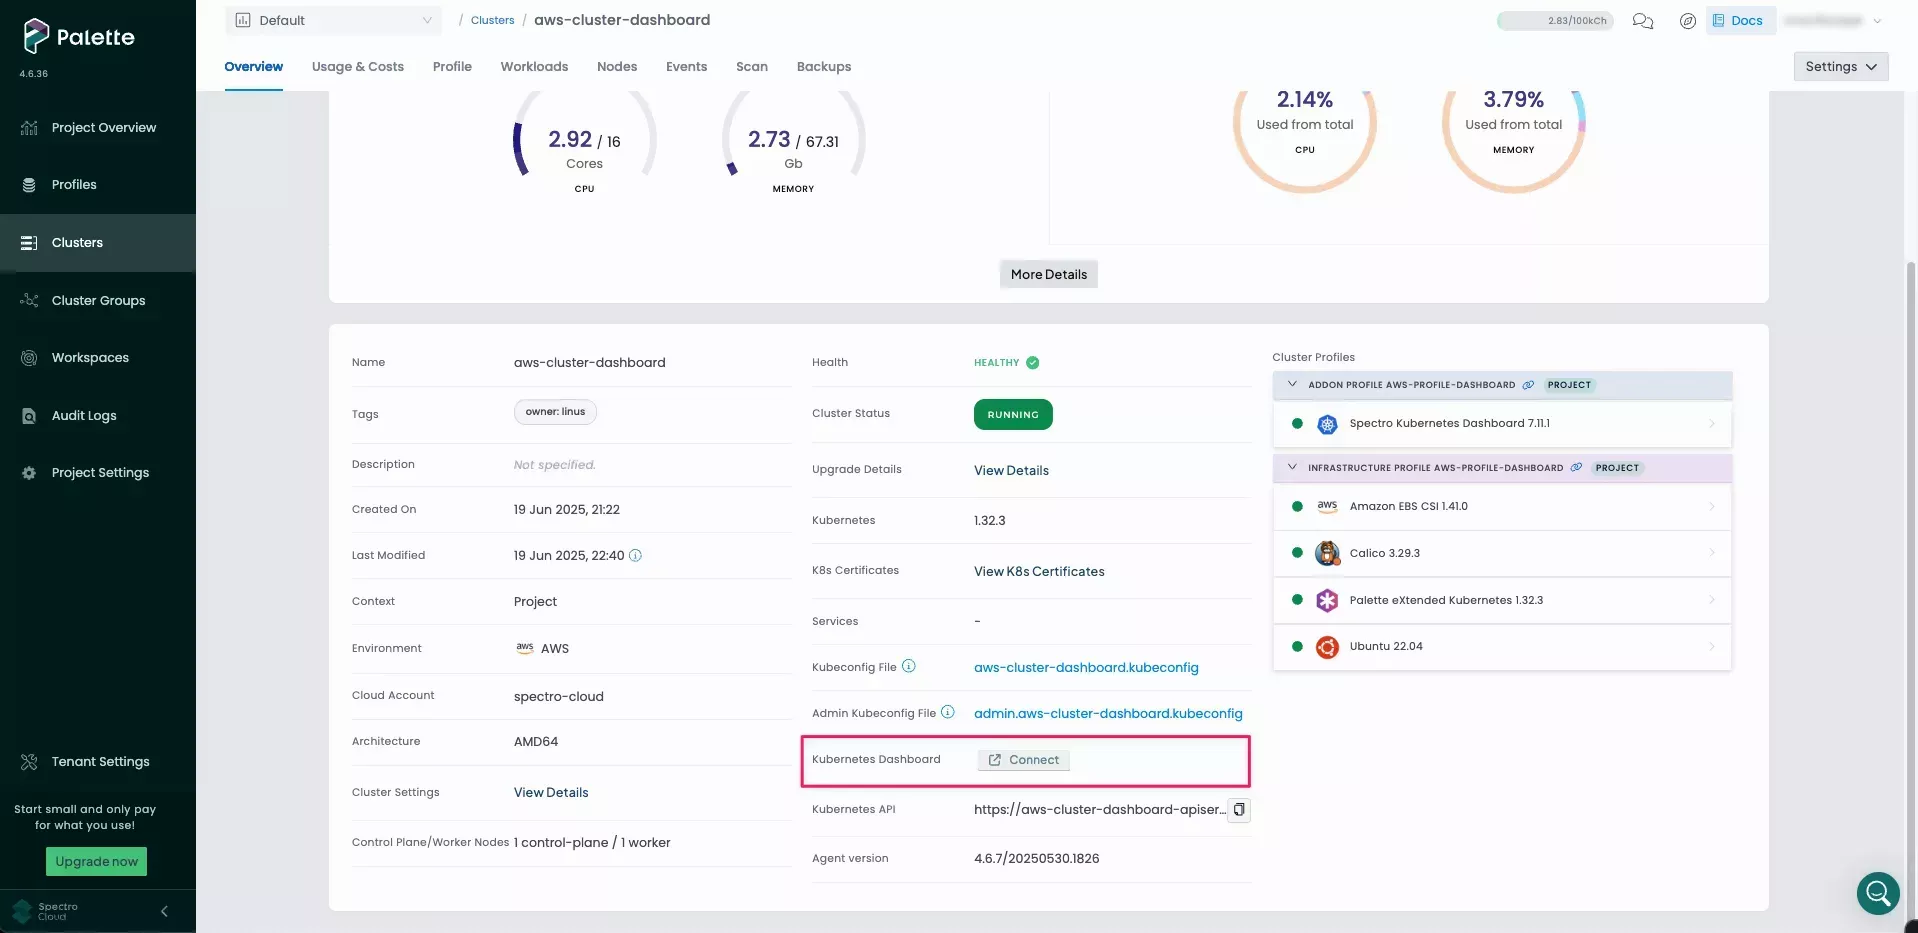This screenshot has width=1918, height=933.
Task: Click the compass help icon in top bar
Action: (1688, 20)
